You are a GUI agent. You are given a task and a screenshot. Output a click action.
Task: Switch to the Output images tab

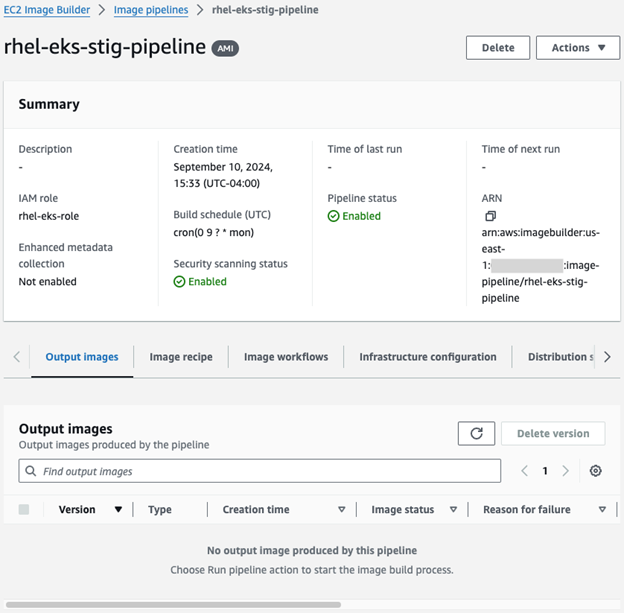82,357
